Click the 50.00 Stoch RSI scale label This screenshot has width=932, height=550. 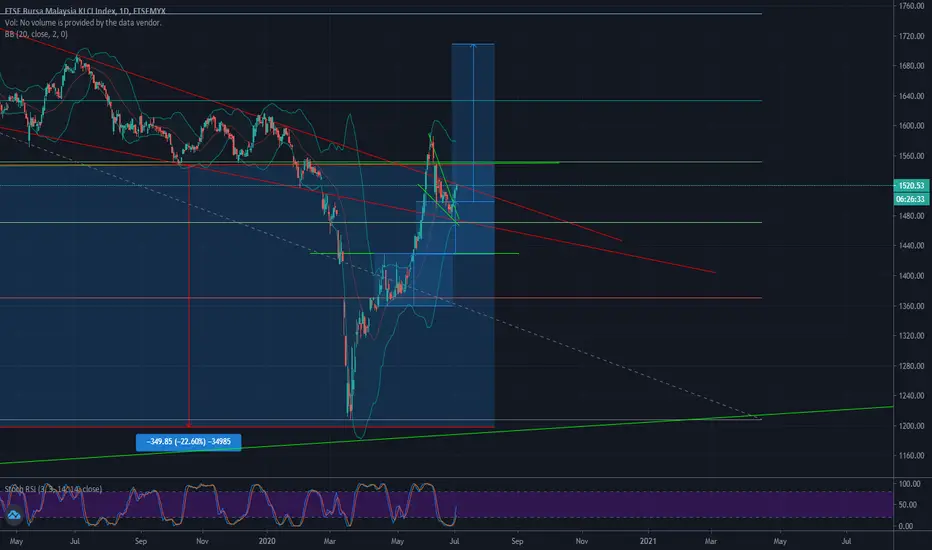point(910,505)
